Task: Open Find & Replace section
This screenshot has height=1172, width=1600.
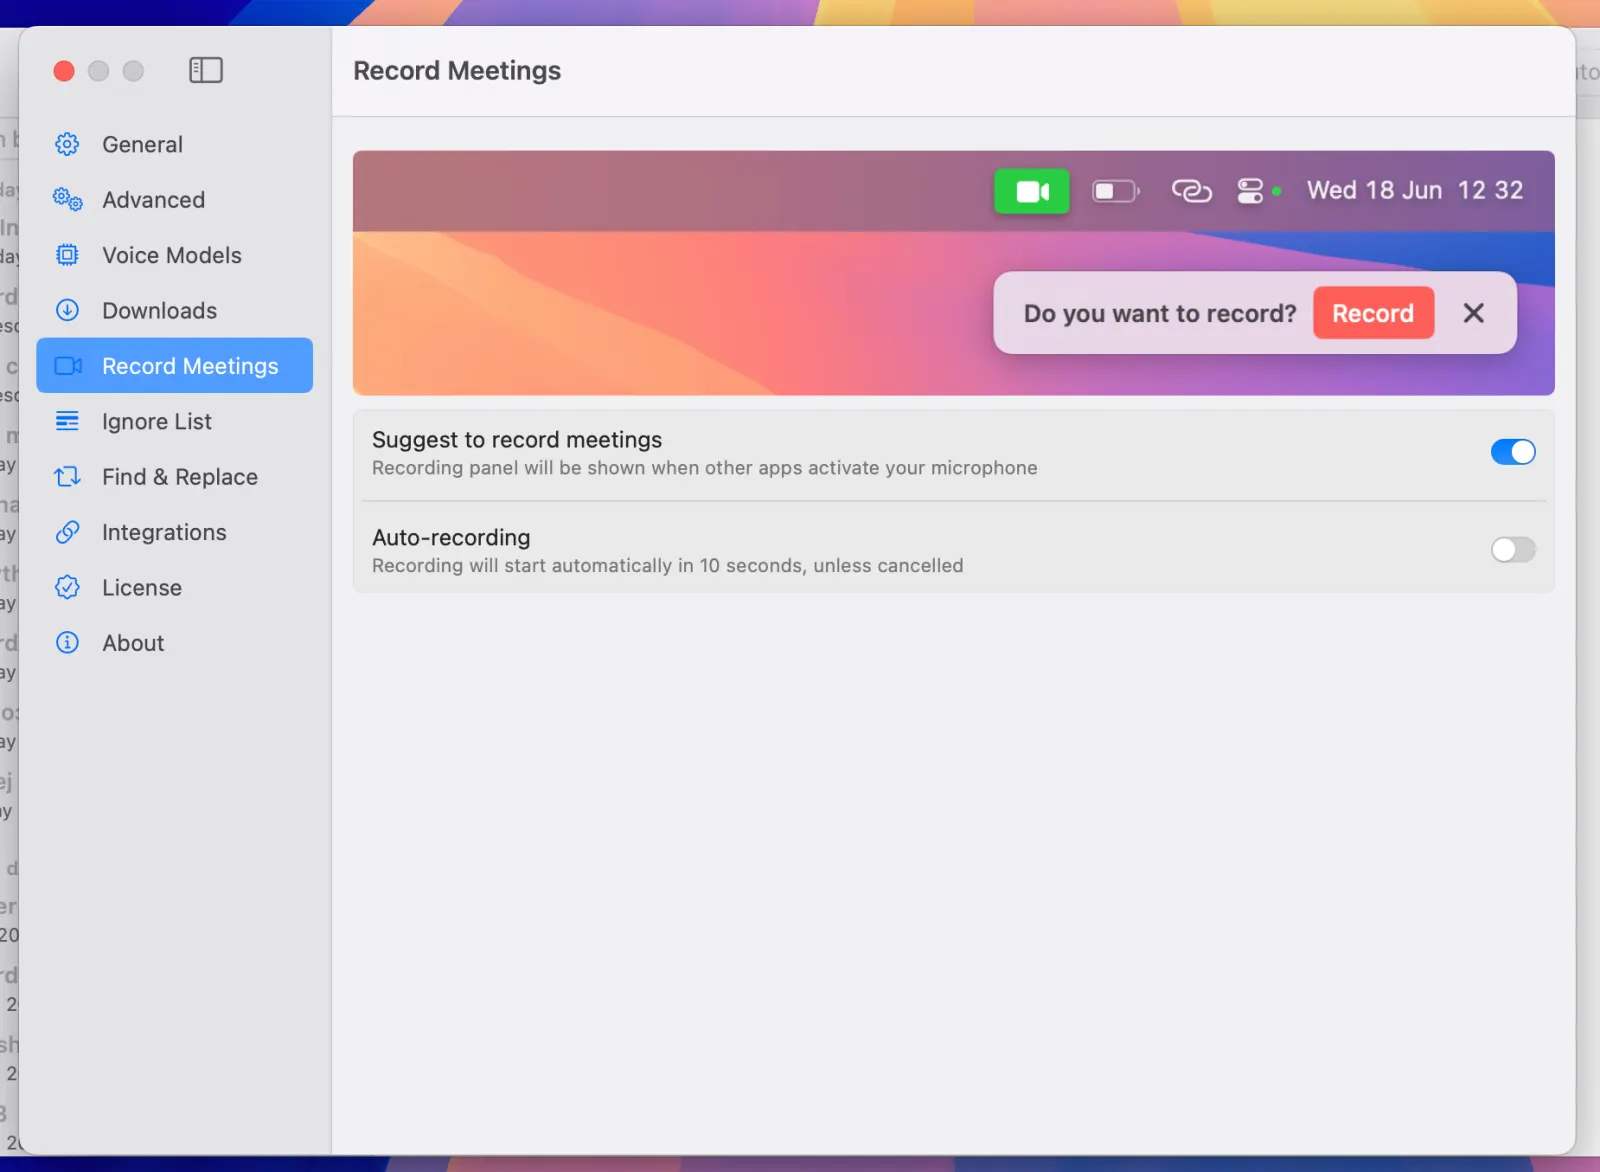Action: pos(174,477)
